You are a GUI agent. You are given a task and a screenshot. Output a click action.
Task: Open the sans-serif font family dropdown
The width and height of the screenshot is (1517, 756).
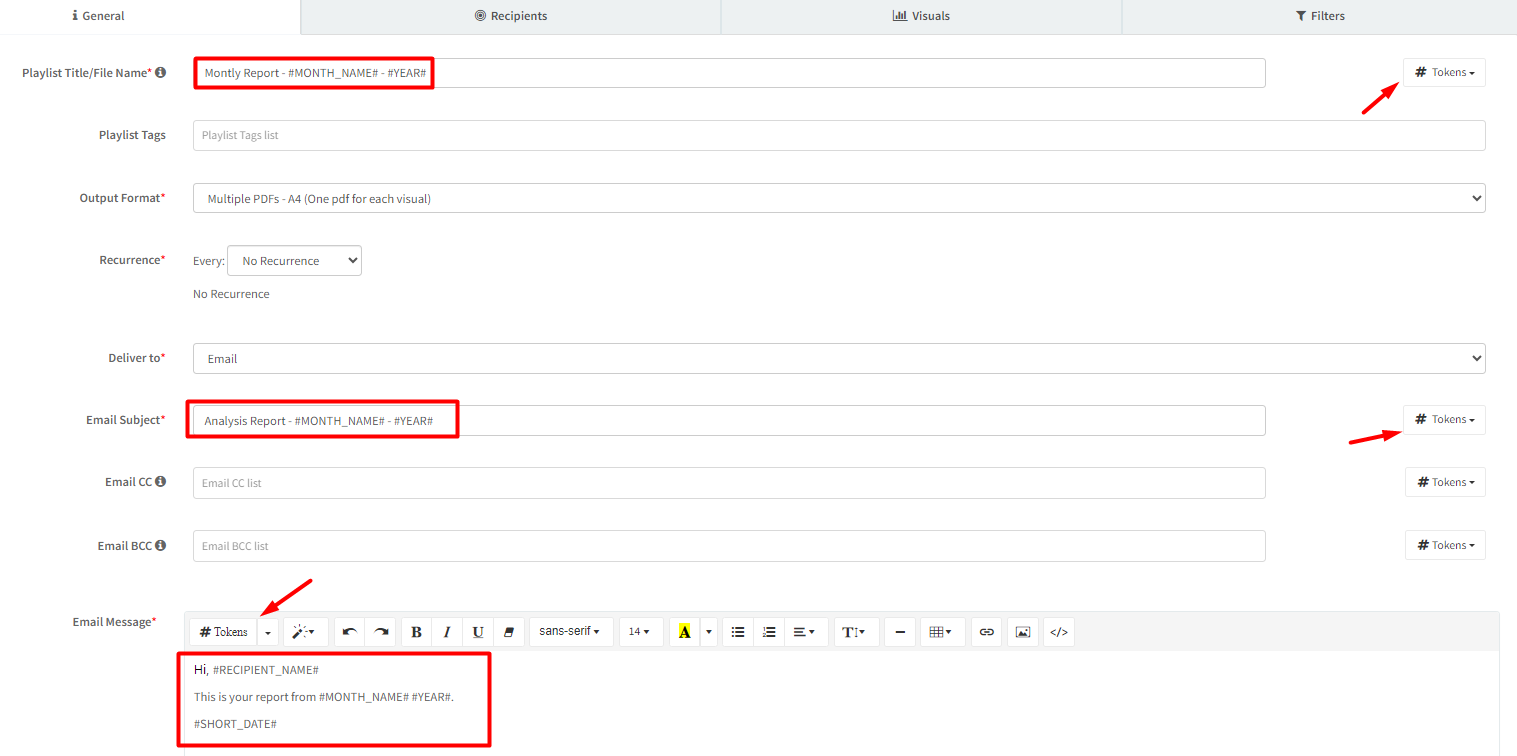pyautogui.click(x=570, y=632)
